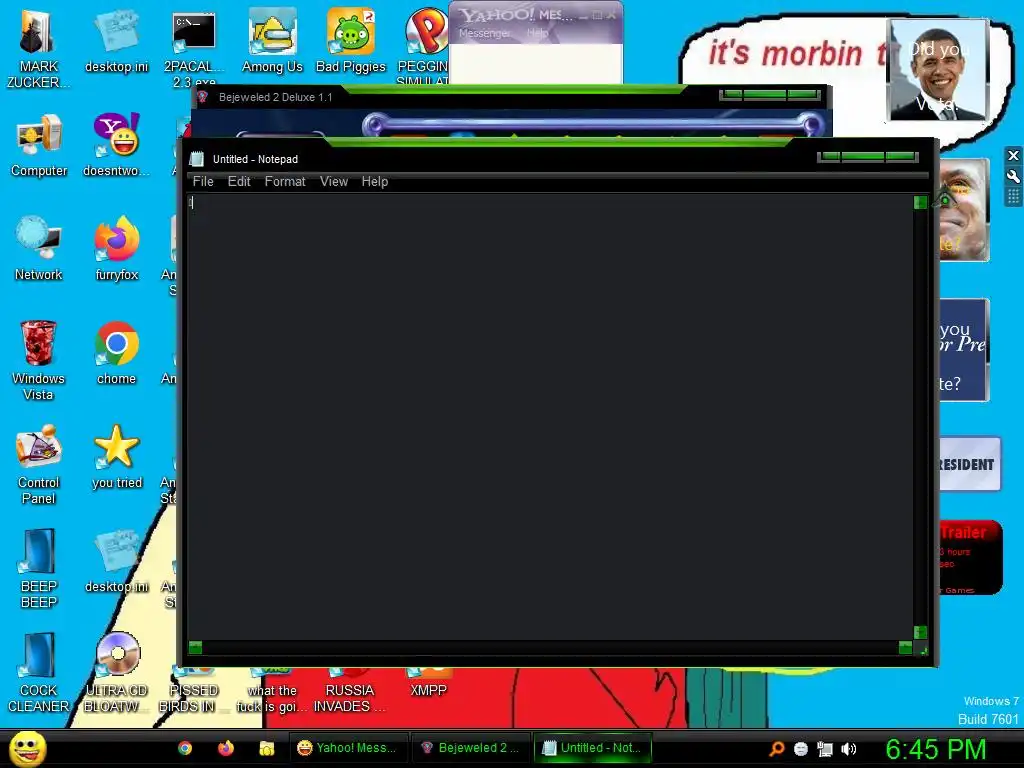The width and height of the screenshot is (1024, 768).
Task: Open the Windows Vista recycle bin icon
Action: (x=38, y=361)
